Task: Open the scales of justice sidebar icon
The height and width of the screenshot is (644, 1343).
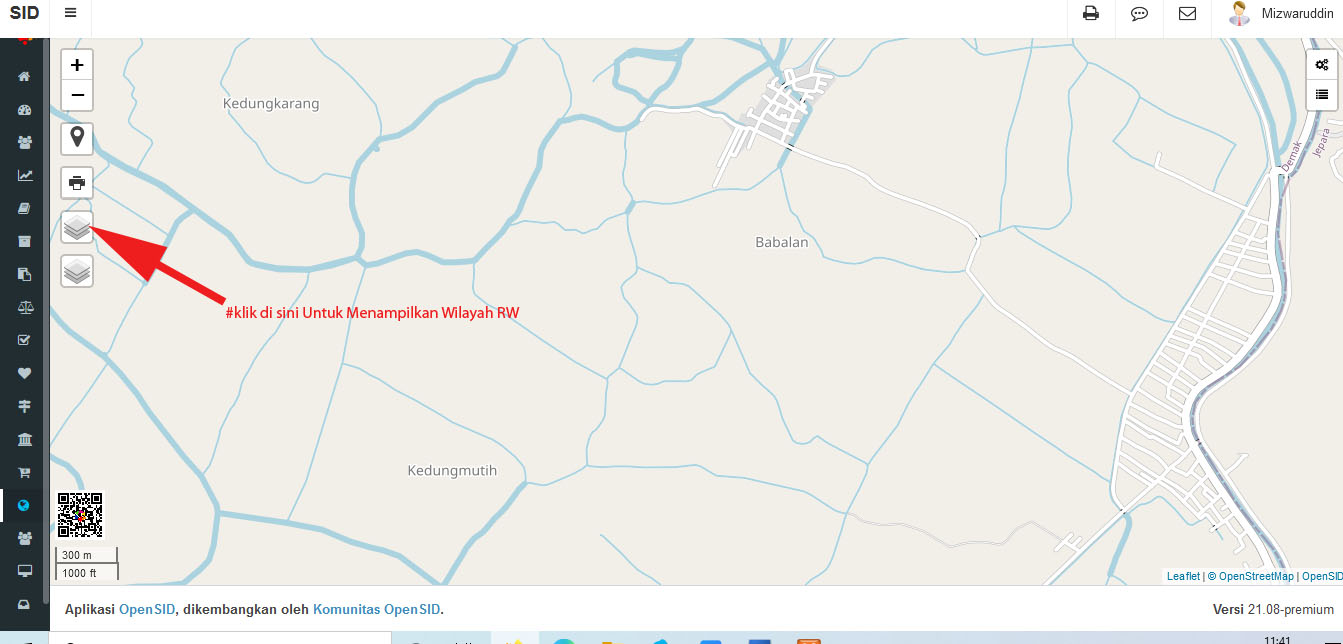Action: click(x=24, y=307)
